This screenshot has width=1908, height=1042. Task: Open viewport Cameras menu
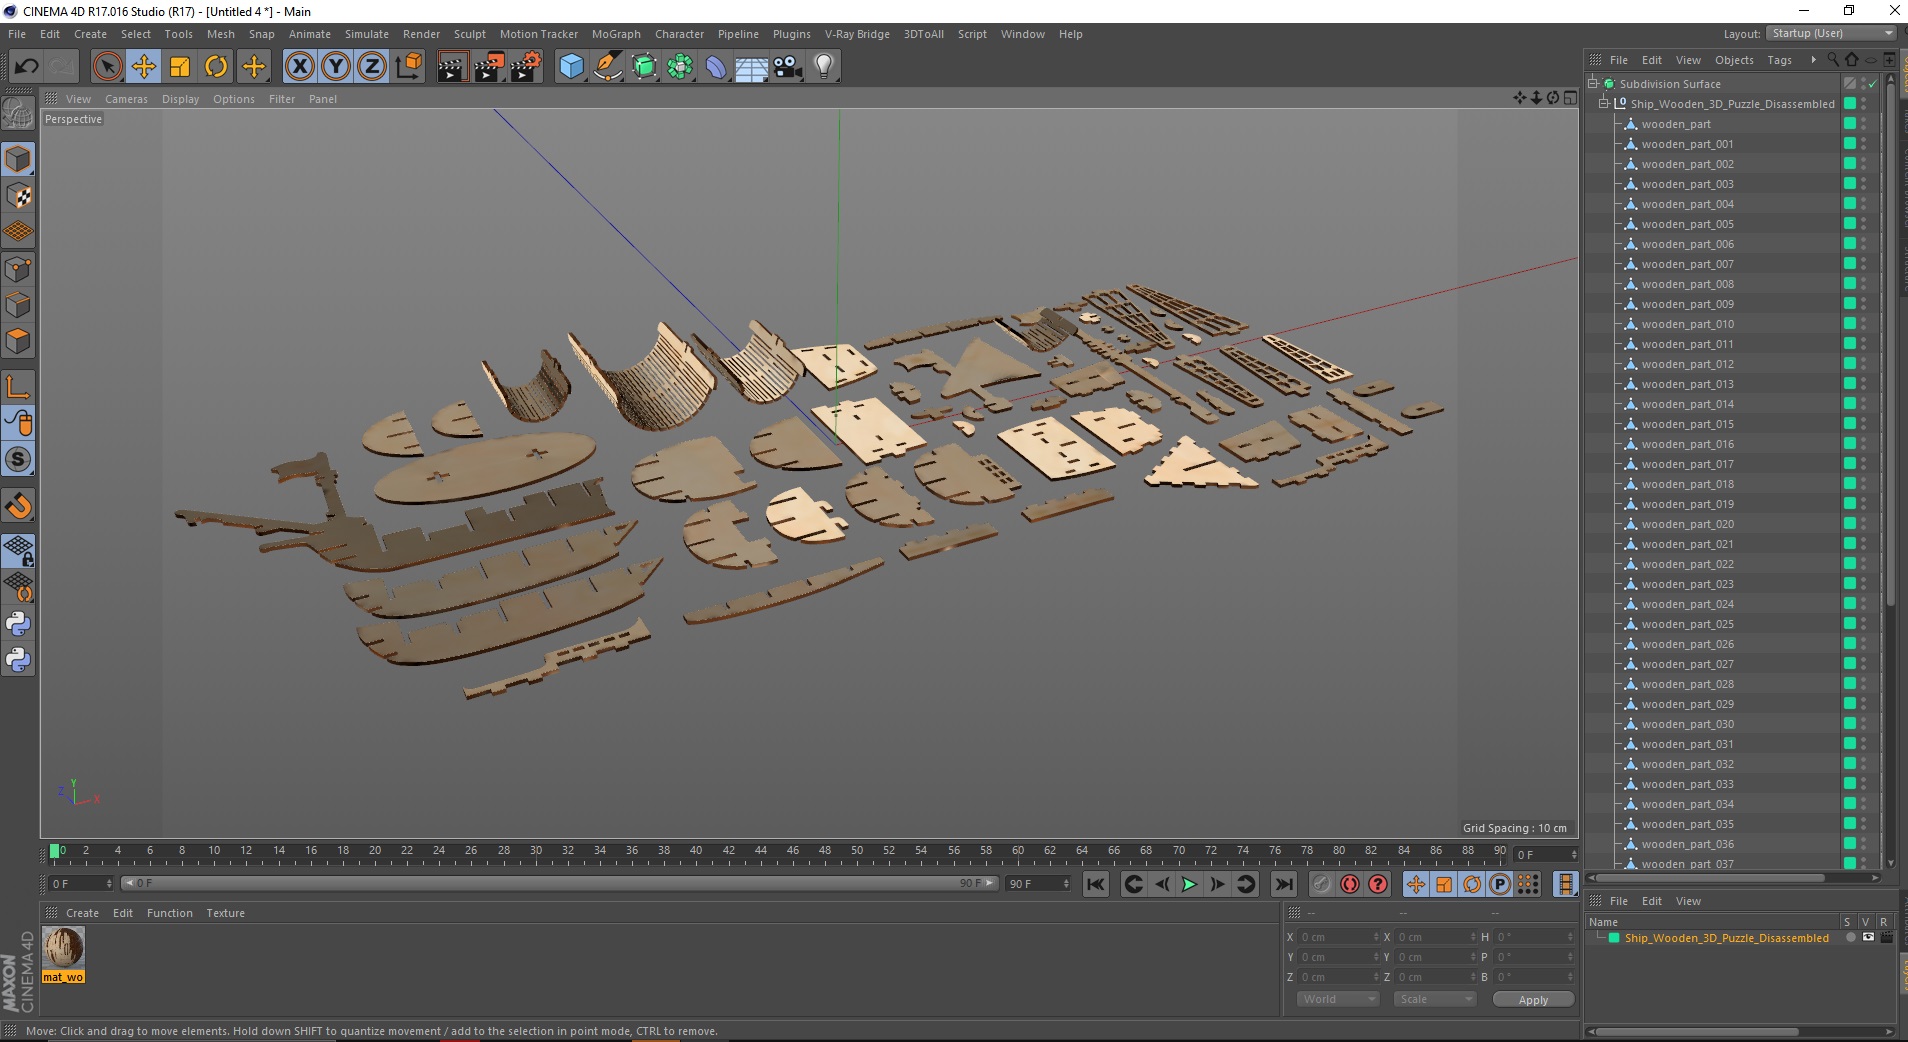tap(126, 99)
